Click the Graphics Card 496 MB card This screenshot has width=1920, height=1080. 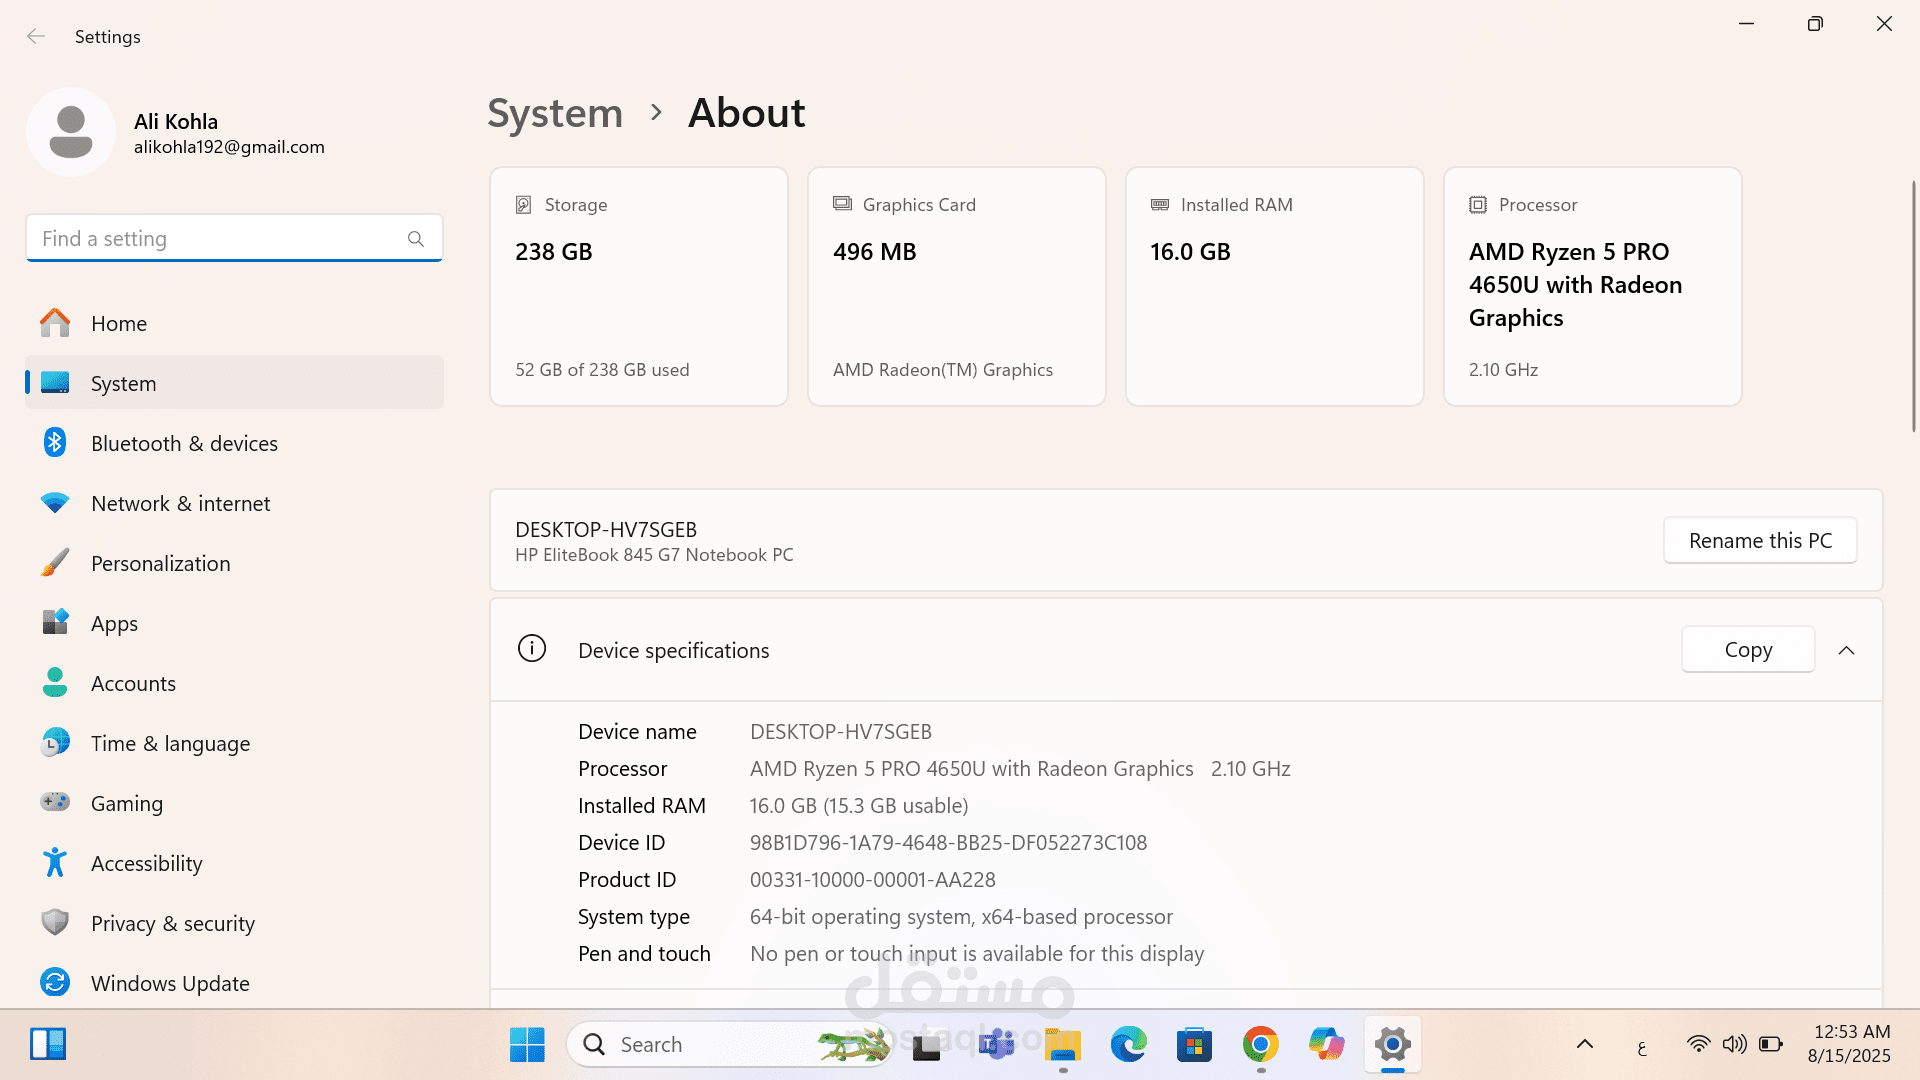coord(957,286)
